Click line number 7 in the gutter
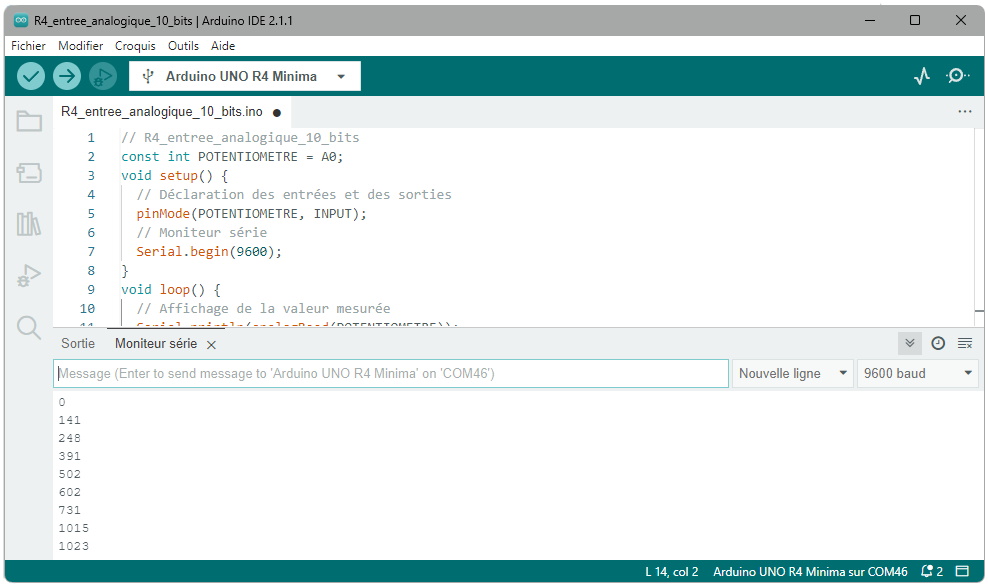Image resolution: width=988 pixels, height=588 pixels. point(91,251)
